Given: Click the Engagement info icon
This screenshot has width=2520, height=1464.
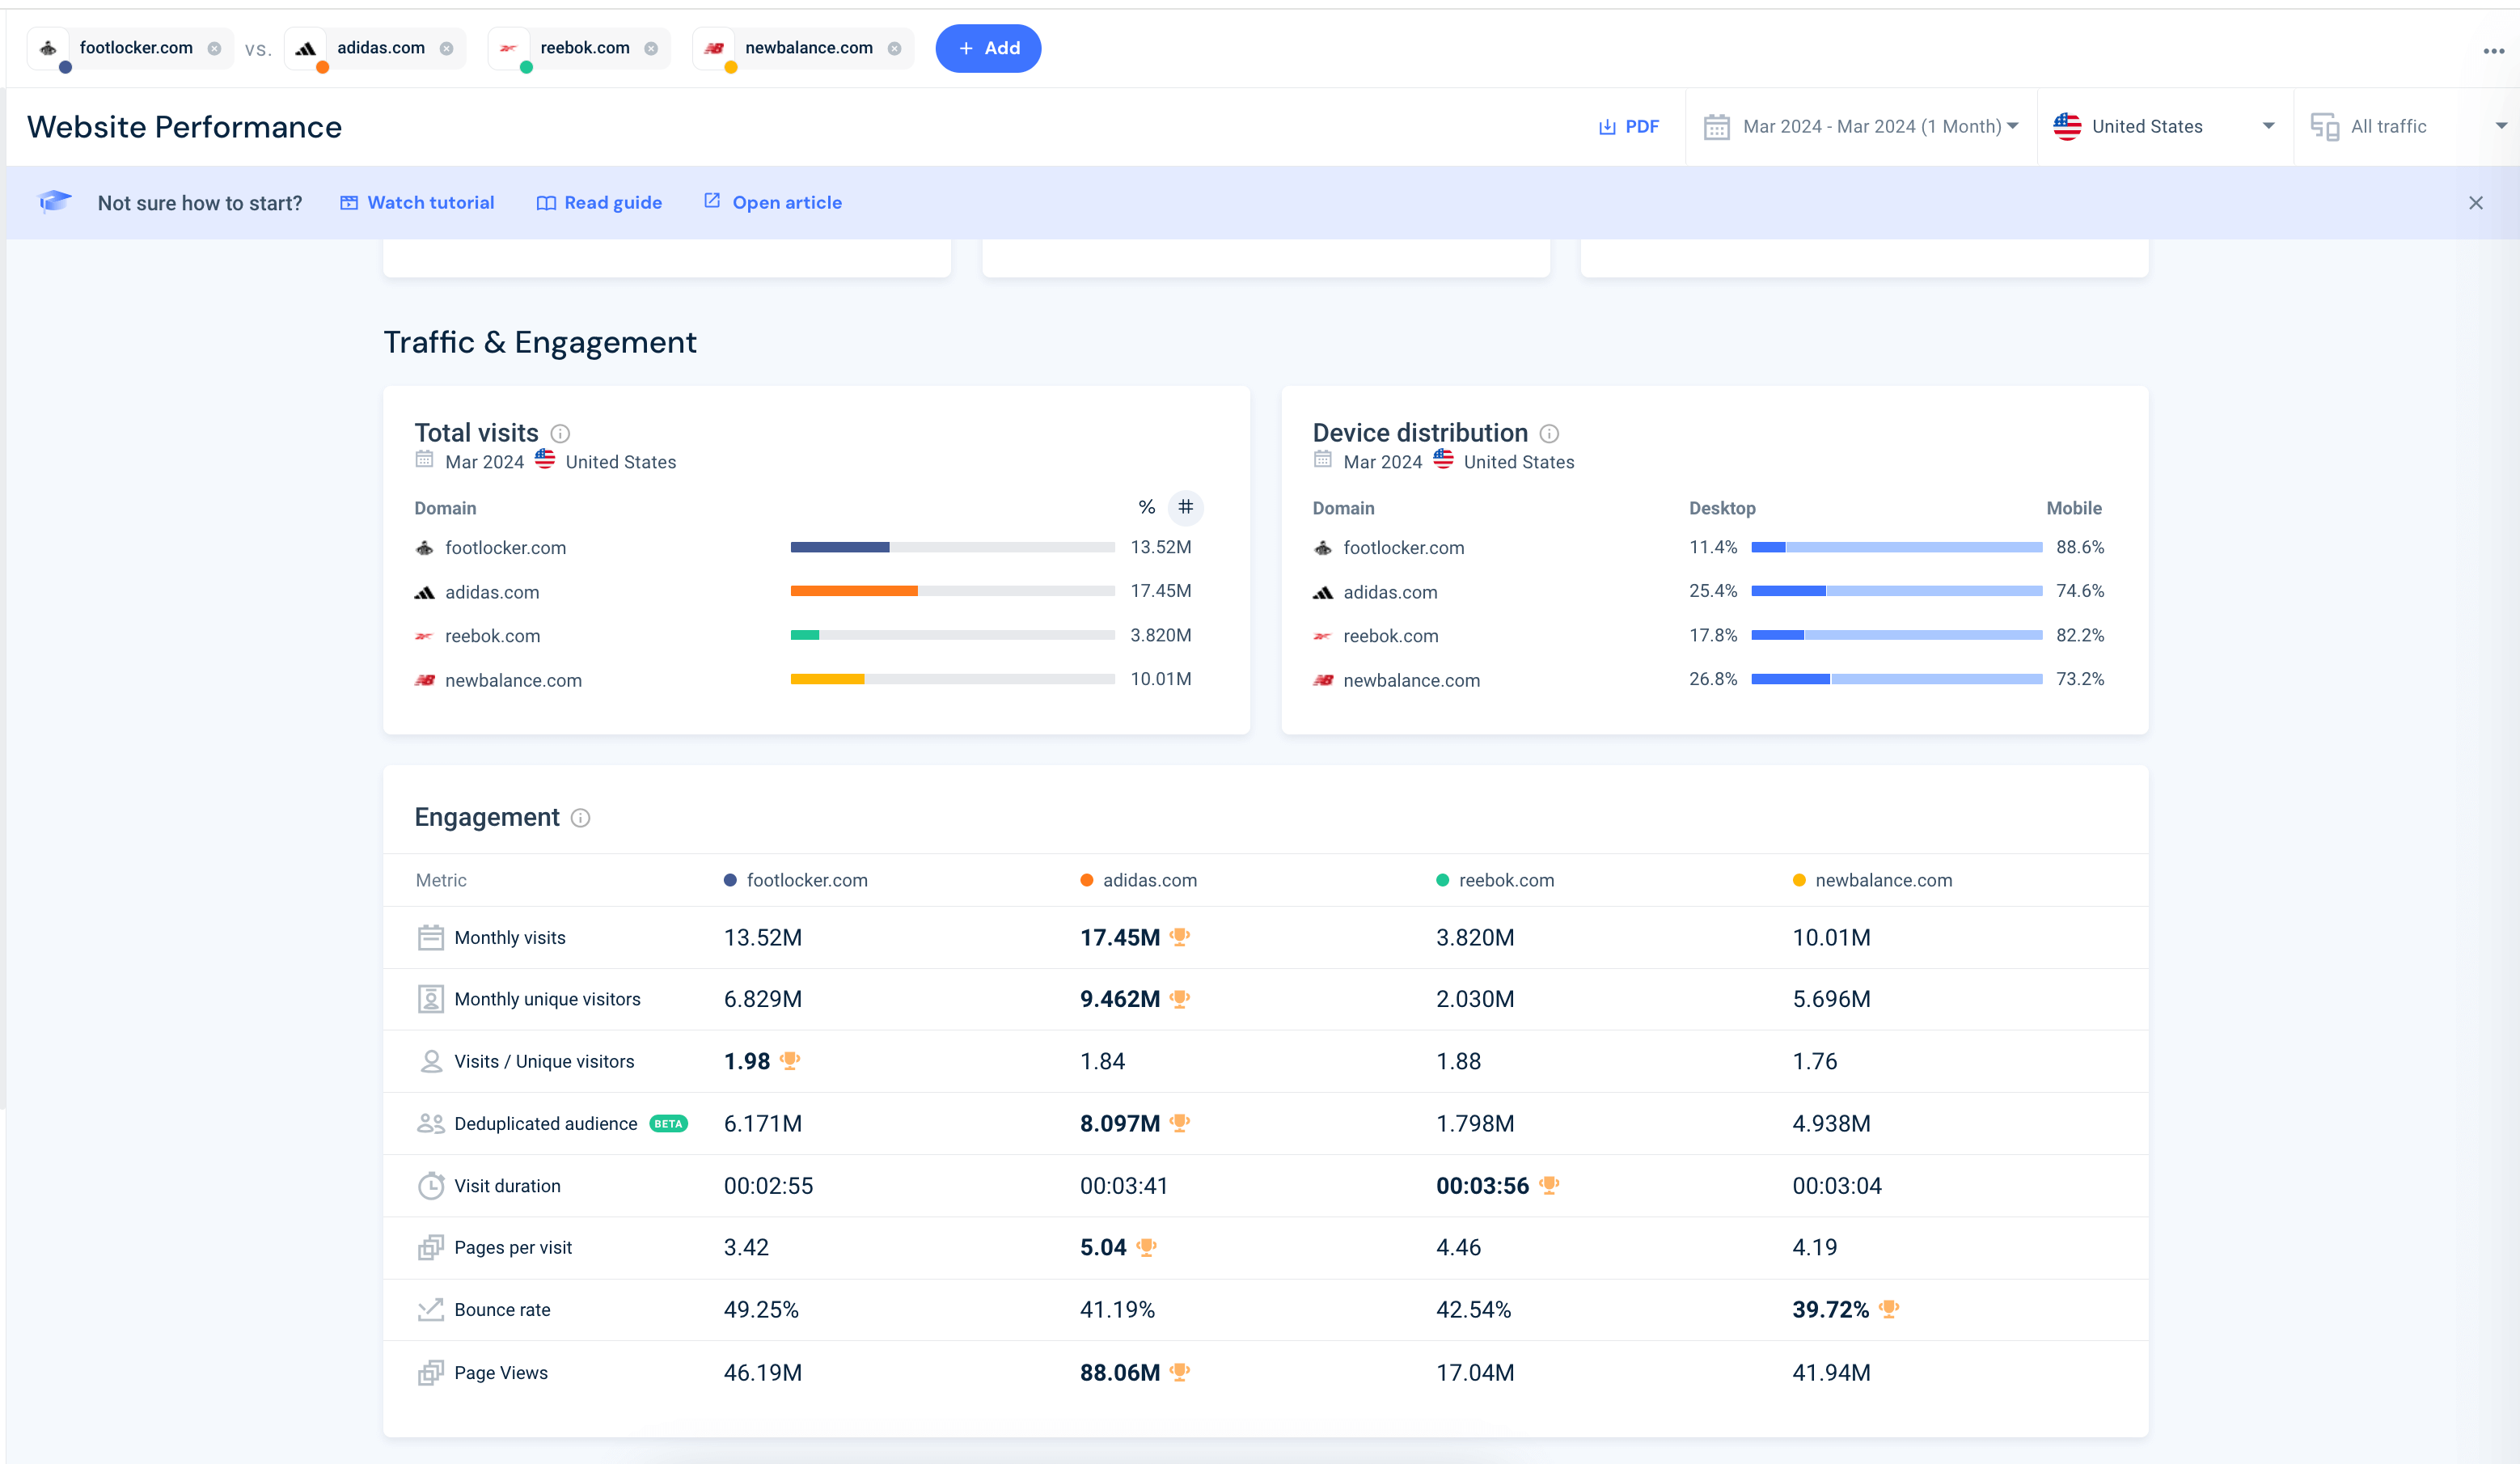Looking at the screenshot, I should [581, 818].
